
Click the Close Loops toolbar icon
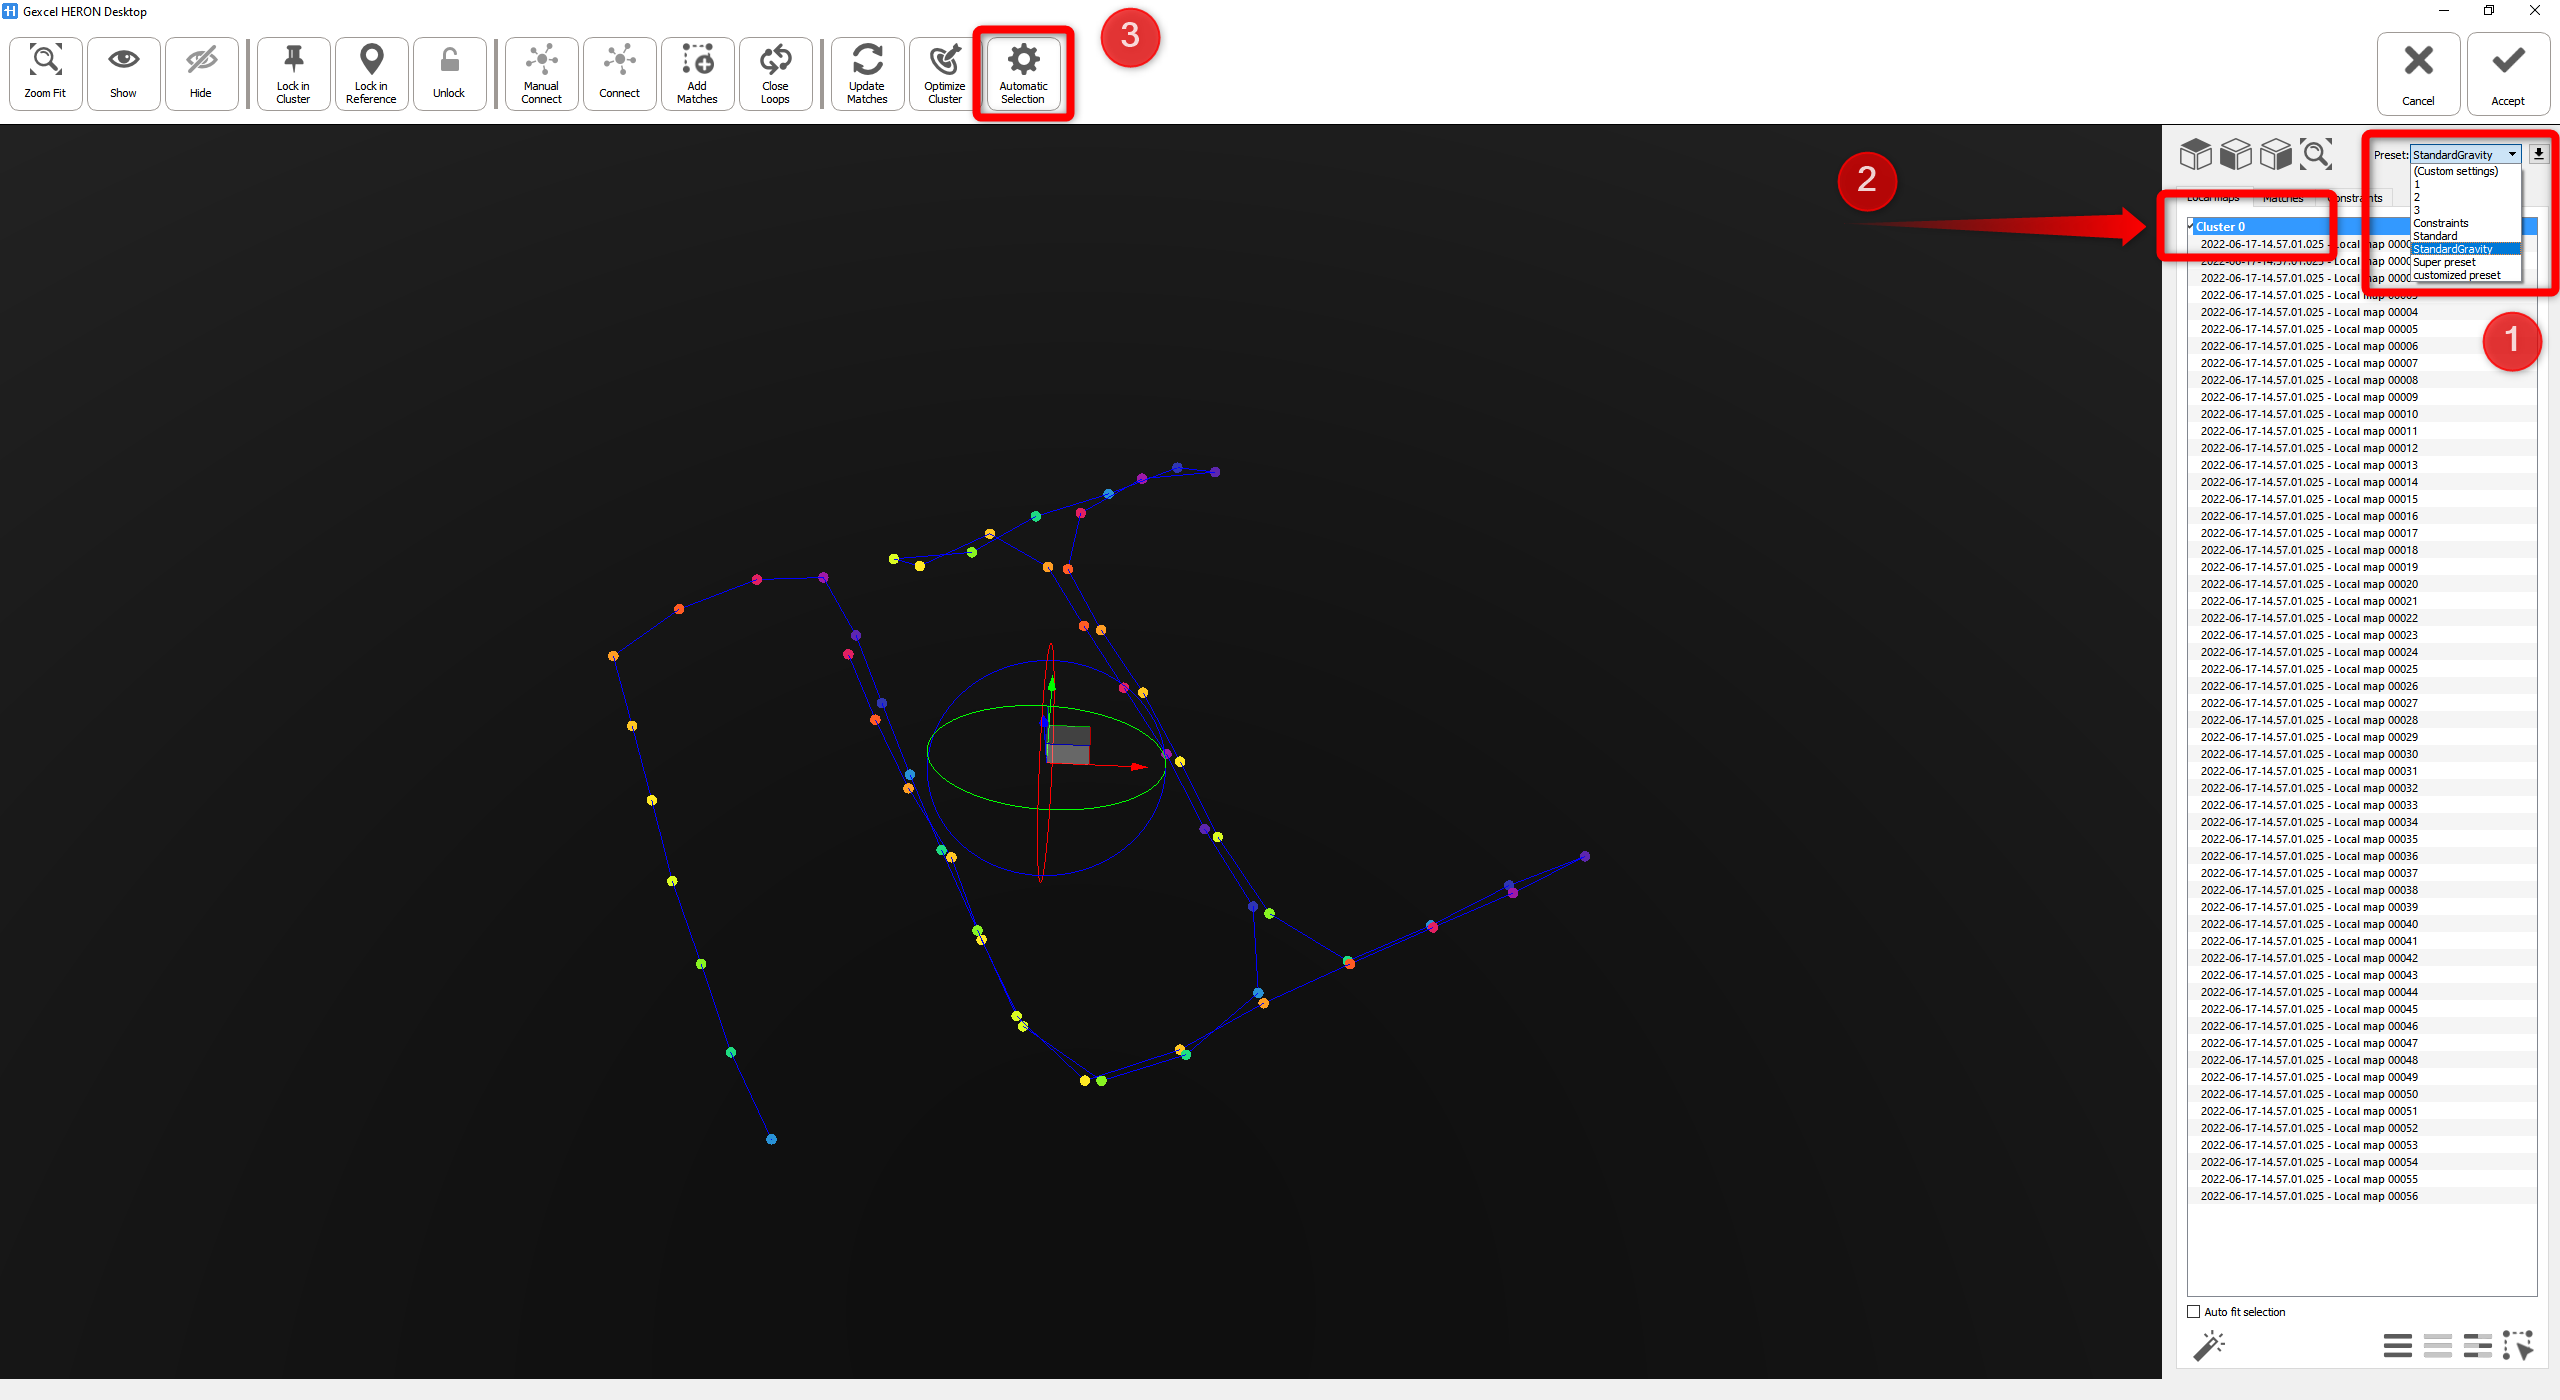pyautogui.click(x=775, y=73)
